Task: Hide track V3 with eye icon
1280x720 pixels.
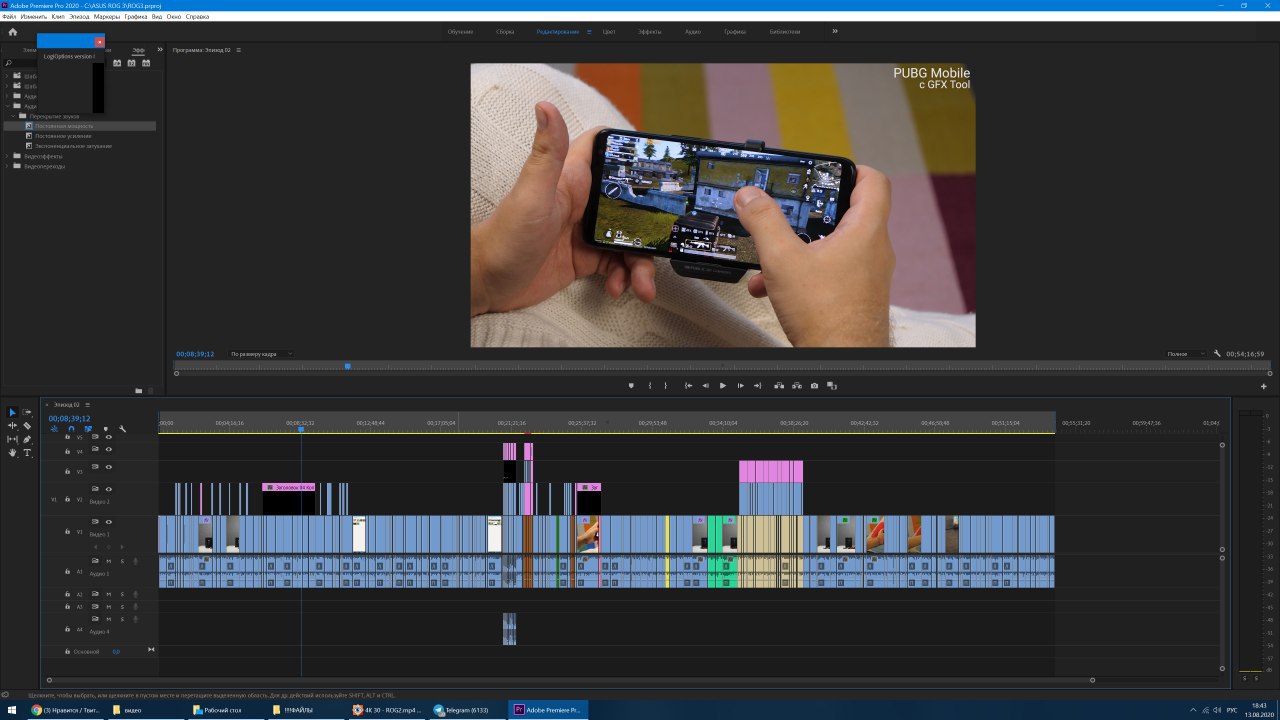Action: 108,467
